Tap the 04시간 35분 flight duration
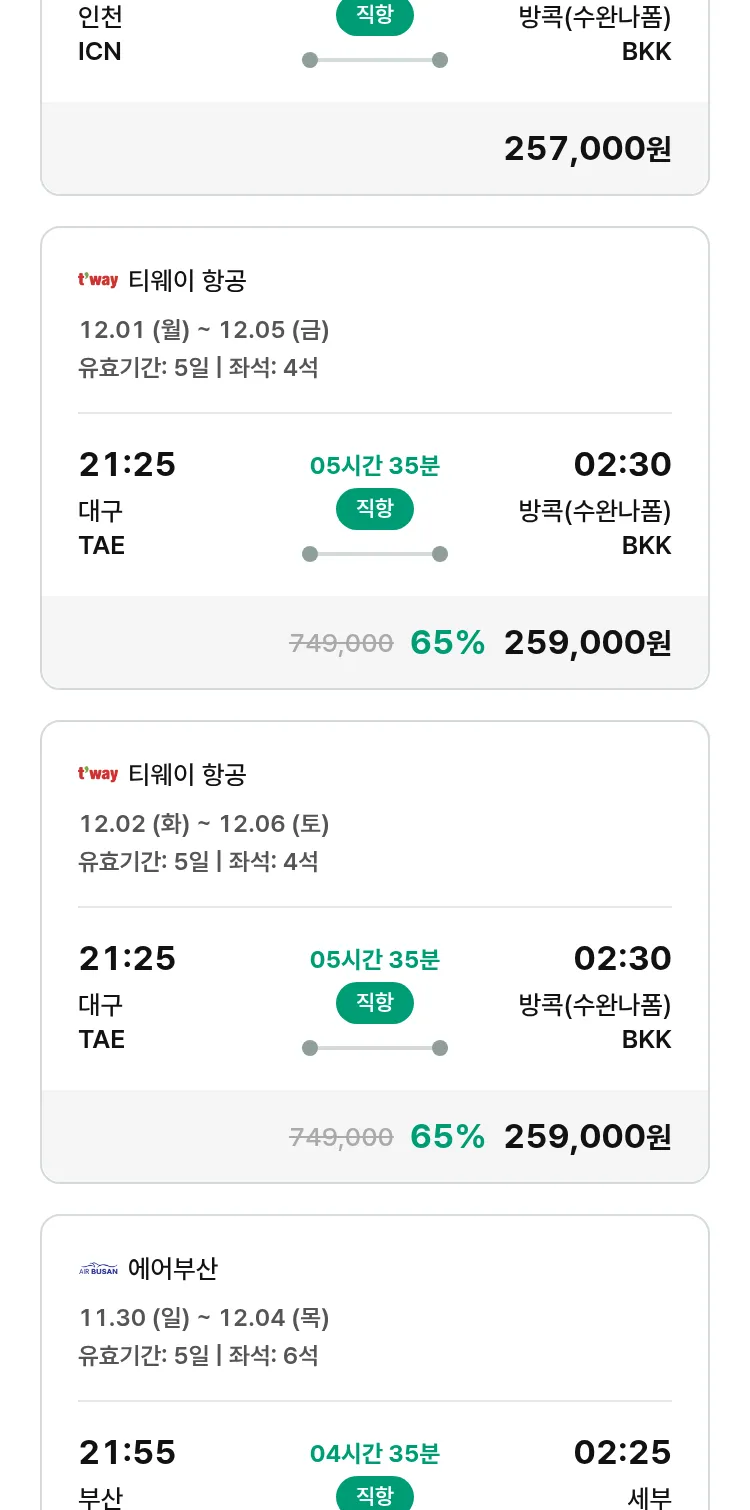Screen dimensions: 750x1510 (374, 1453)
